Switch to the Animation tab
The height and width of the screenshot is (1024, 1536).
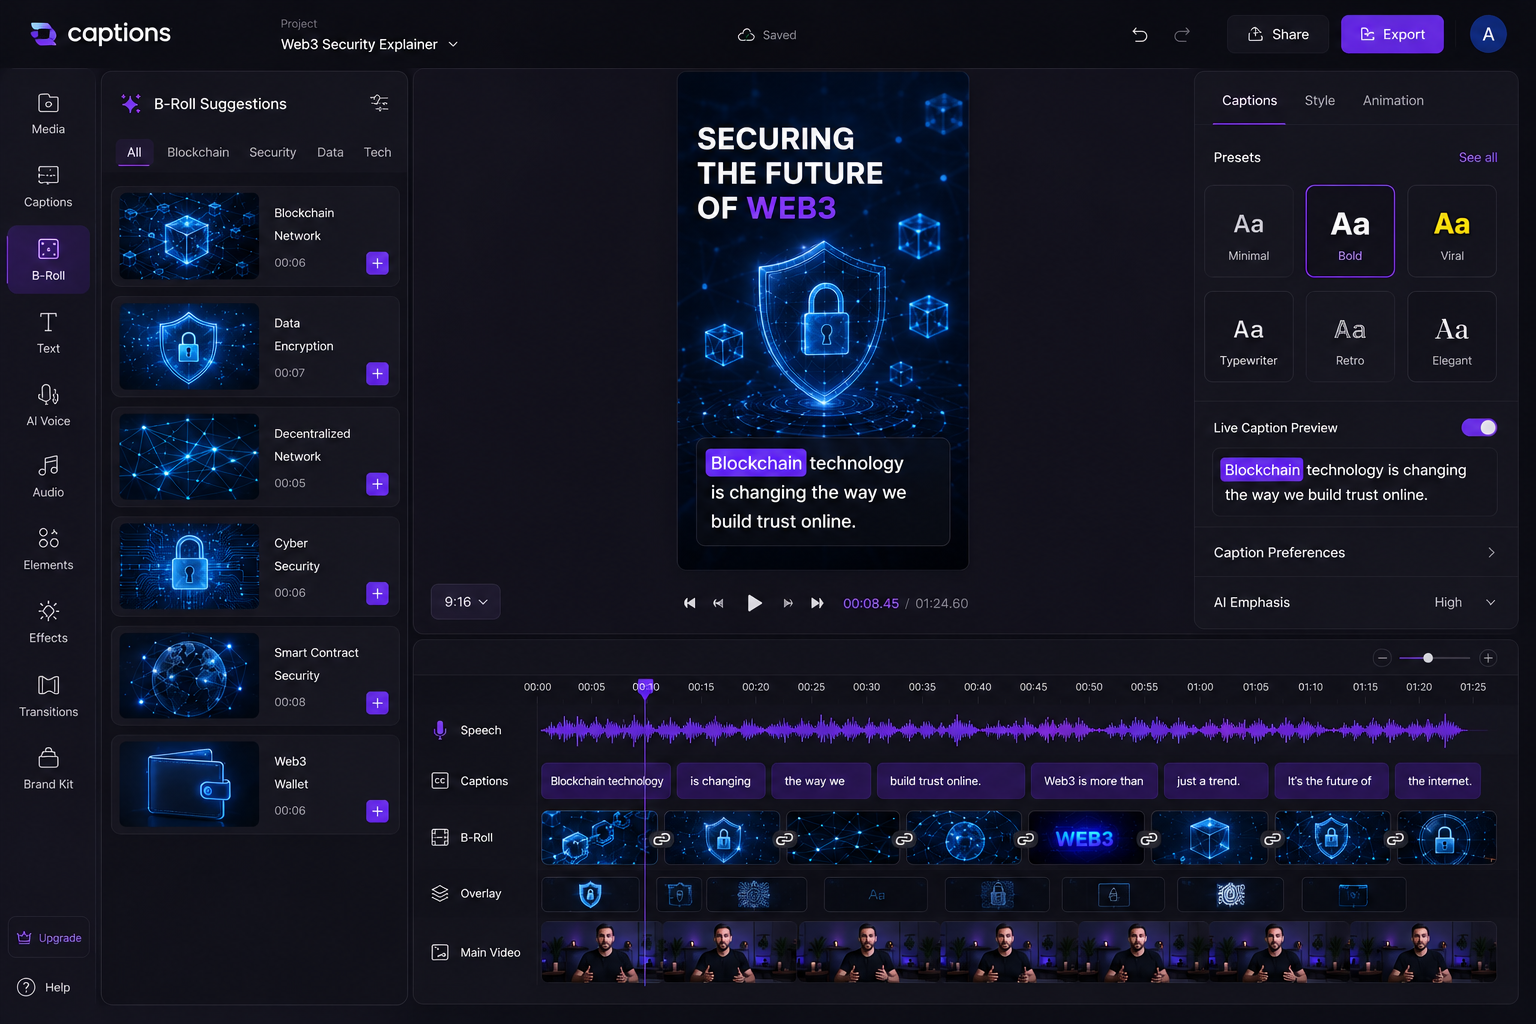(x=1393, y=100)
